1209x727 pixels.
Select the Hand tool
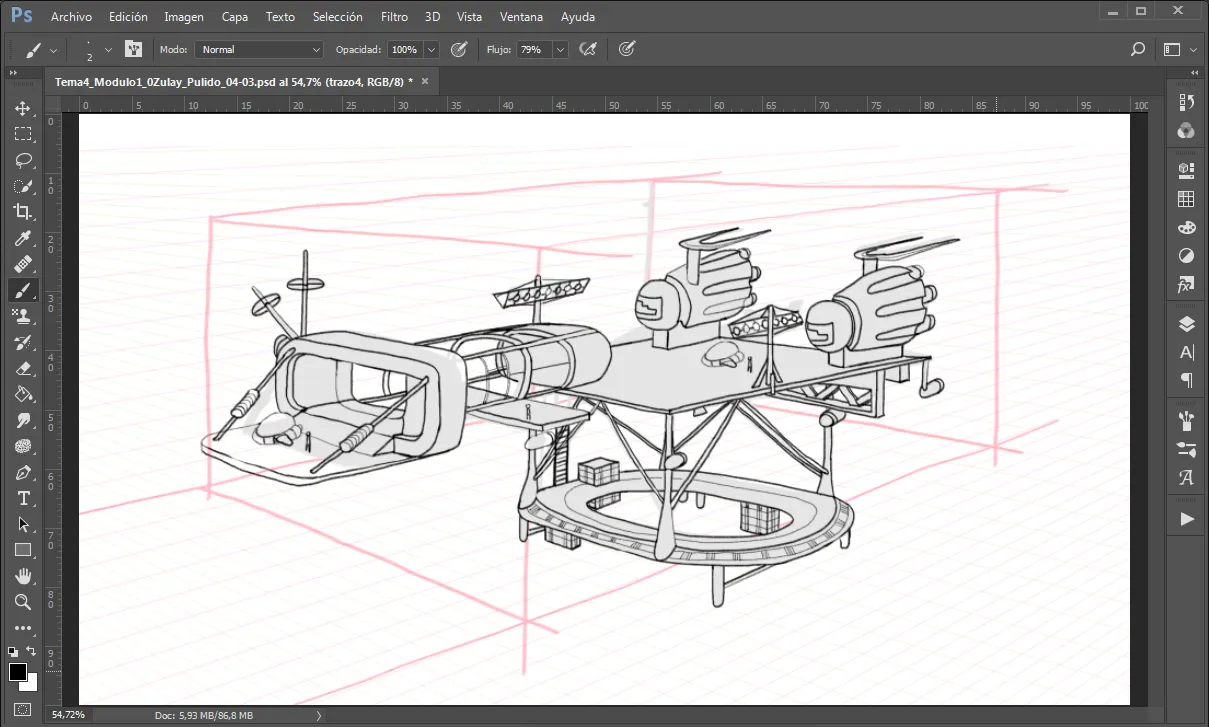tap(23, 576)
